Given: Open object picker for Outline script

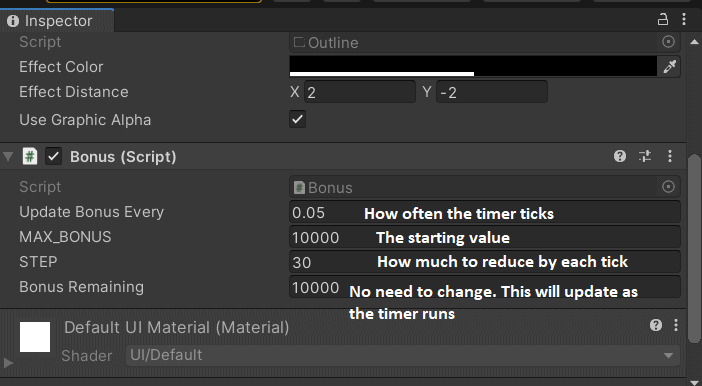Looking at the screenshot, I should pyautogui.click(x=668, y=42).
